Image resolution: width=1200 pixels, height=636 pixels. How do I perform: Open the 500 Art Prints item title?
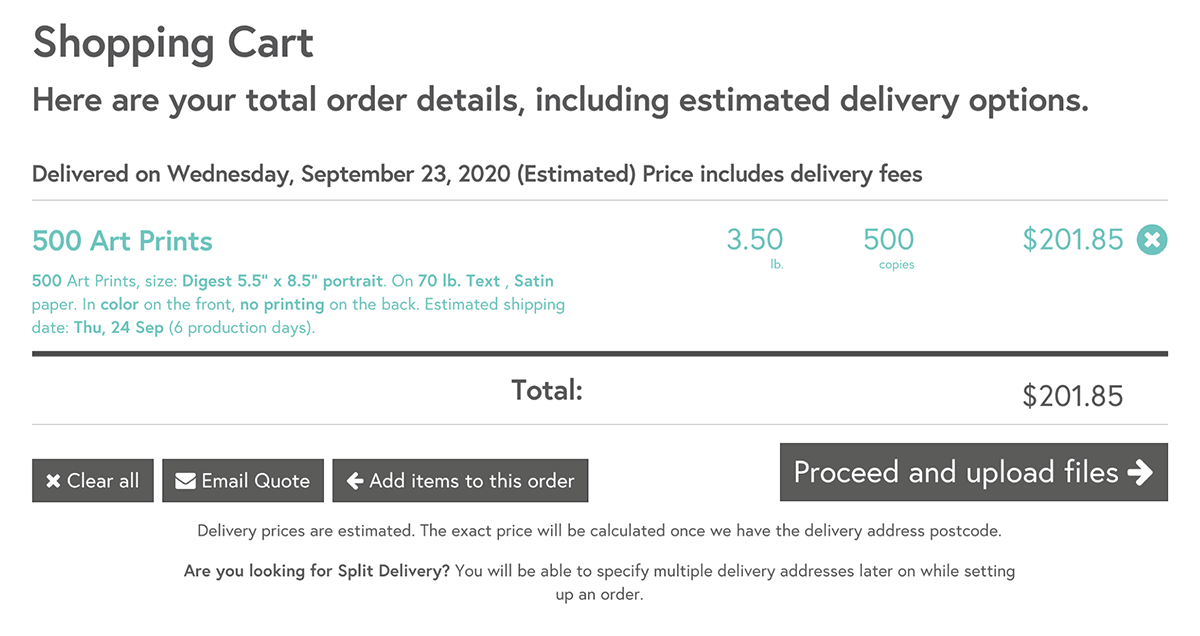pos(122,241)
